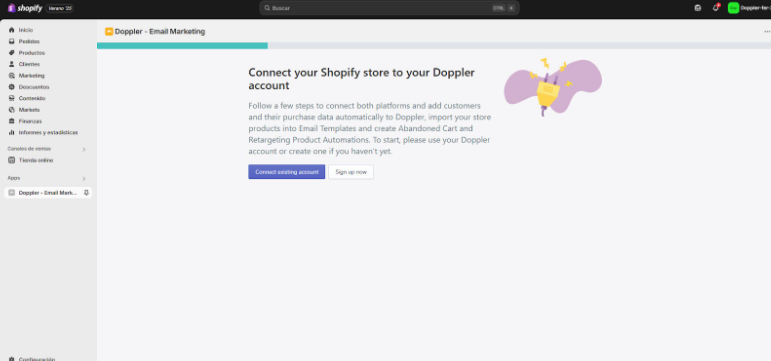Open the three-dot menu in app header
The image size is (771, 361).
[x=767, y=31]
